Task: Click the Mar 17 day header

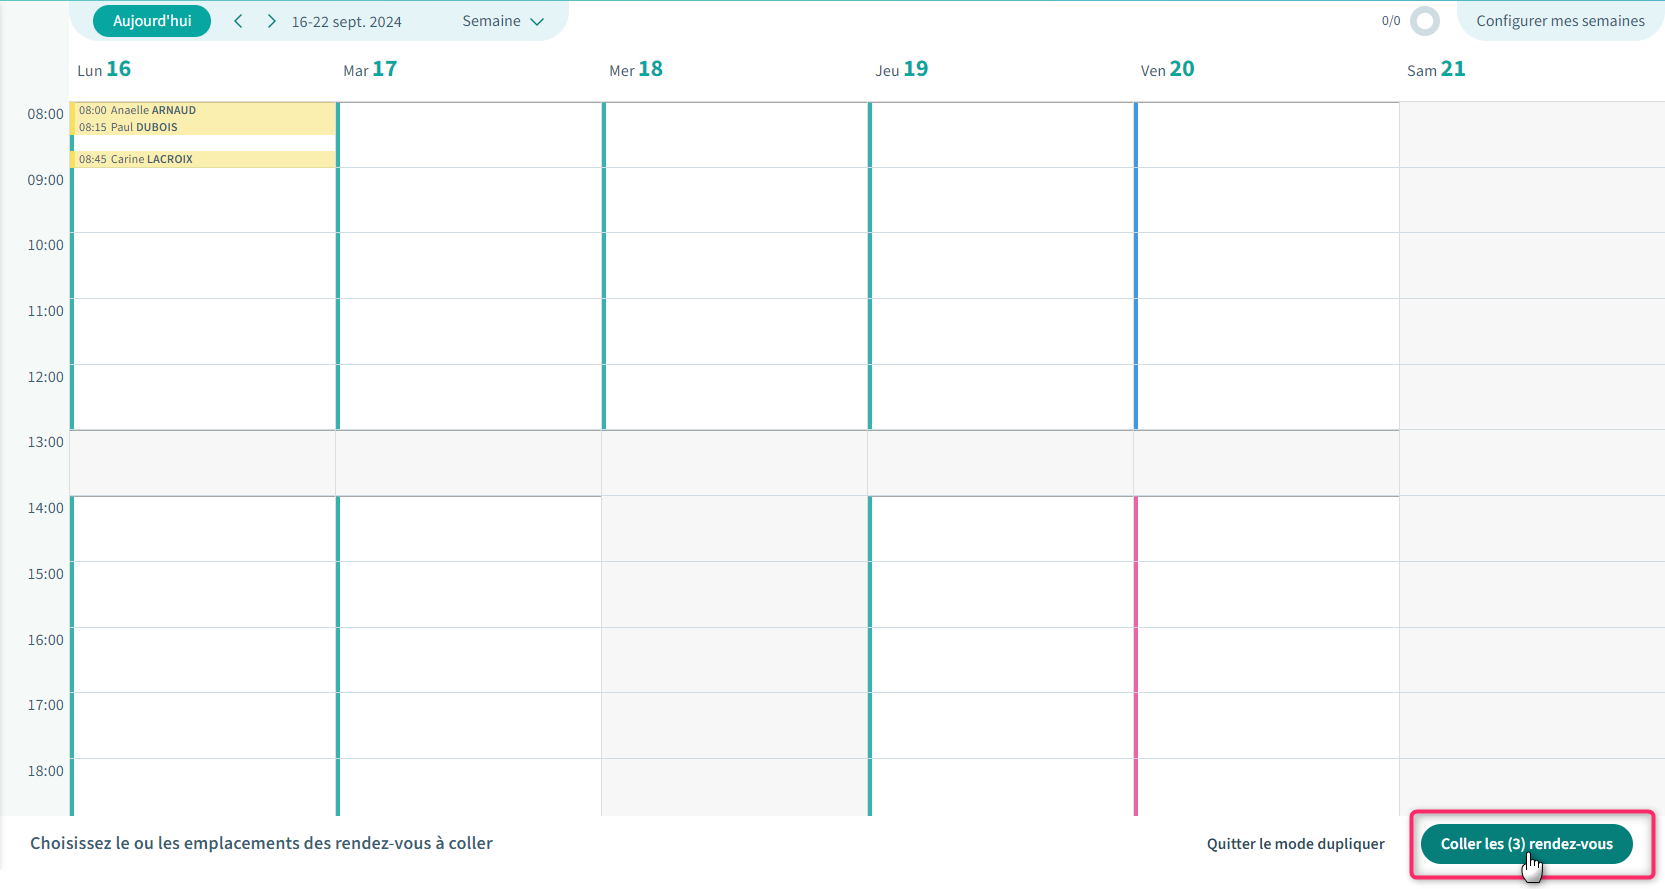Action: (x=370, y=69)
